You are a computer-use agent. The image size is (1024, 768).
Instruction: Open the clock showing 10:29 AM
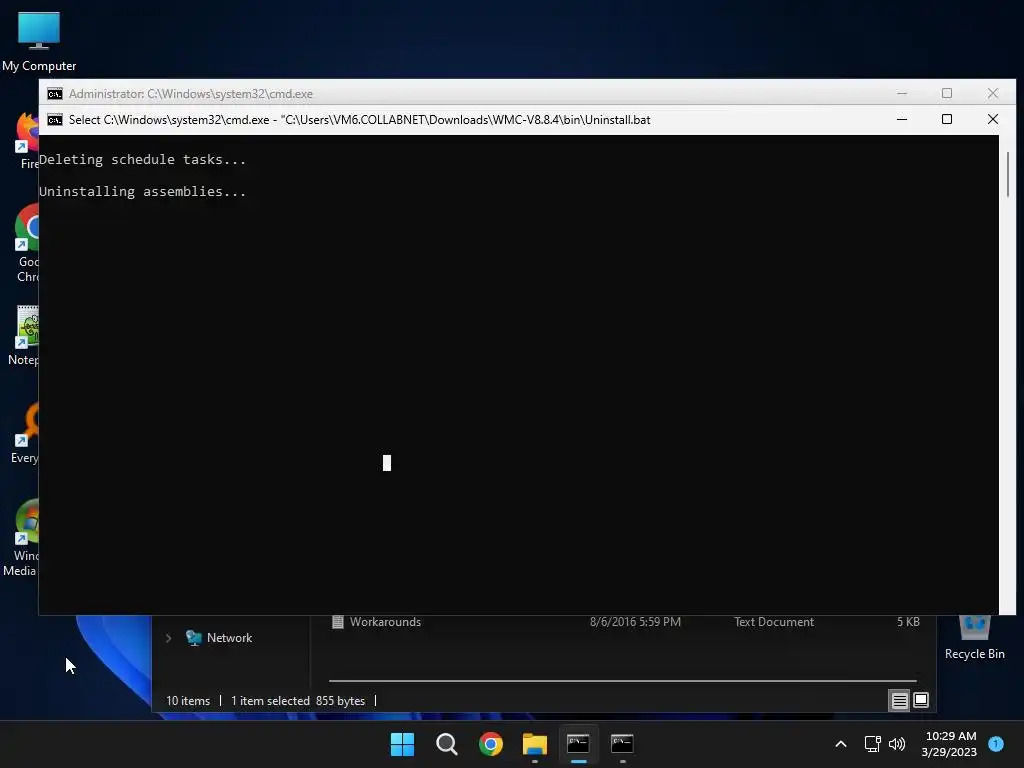click(950, 744)
